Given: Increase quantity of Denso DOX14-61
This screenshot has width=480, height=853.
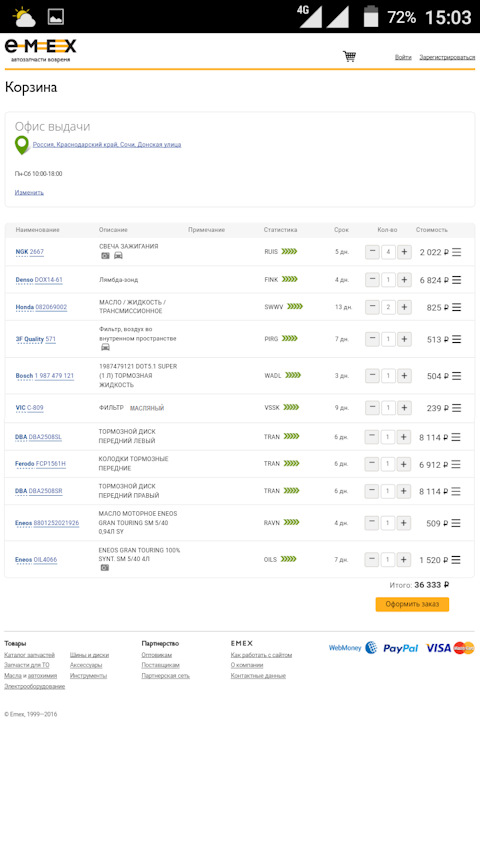Looking at the screenshot, I should click(404, 280).
